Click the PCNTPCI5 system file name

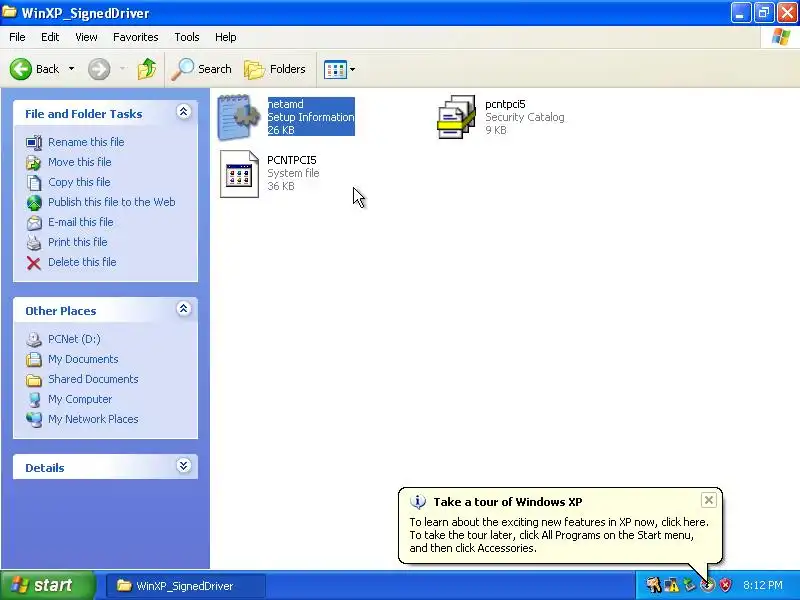[292, 160]
